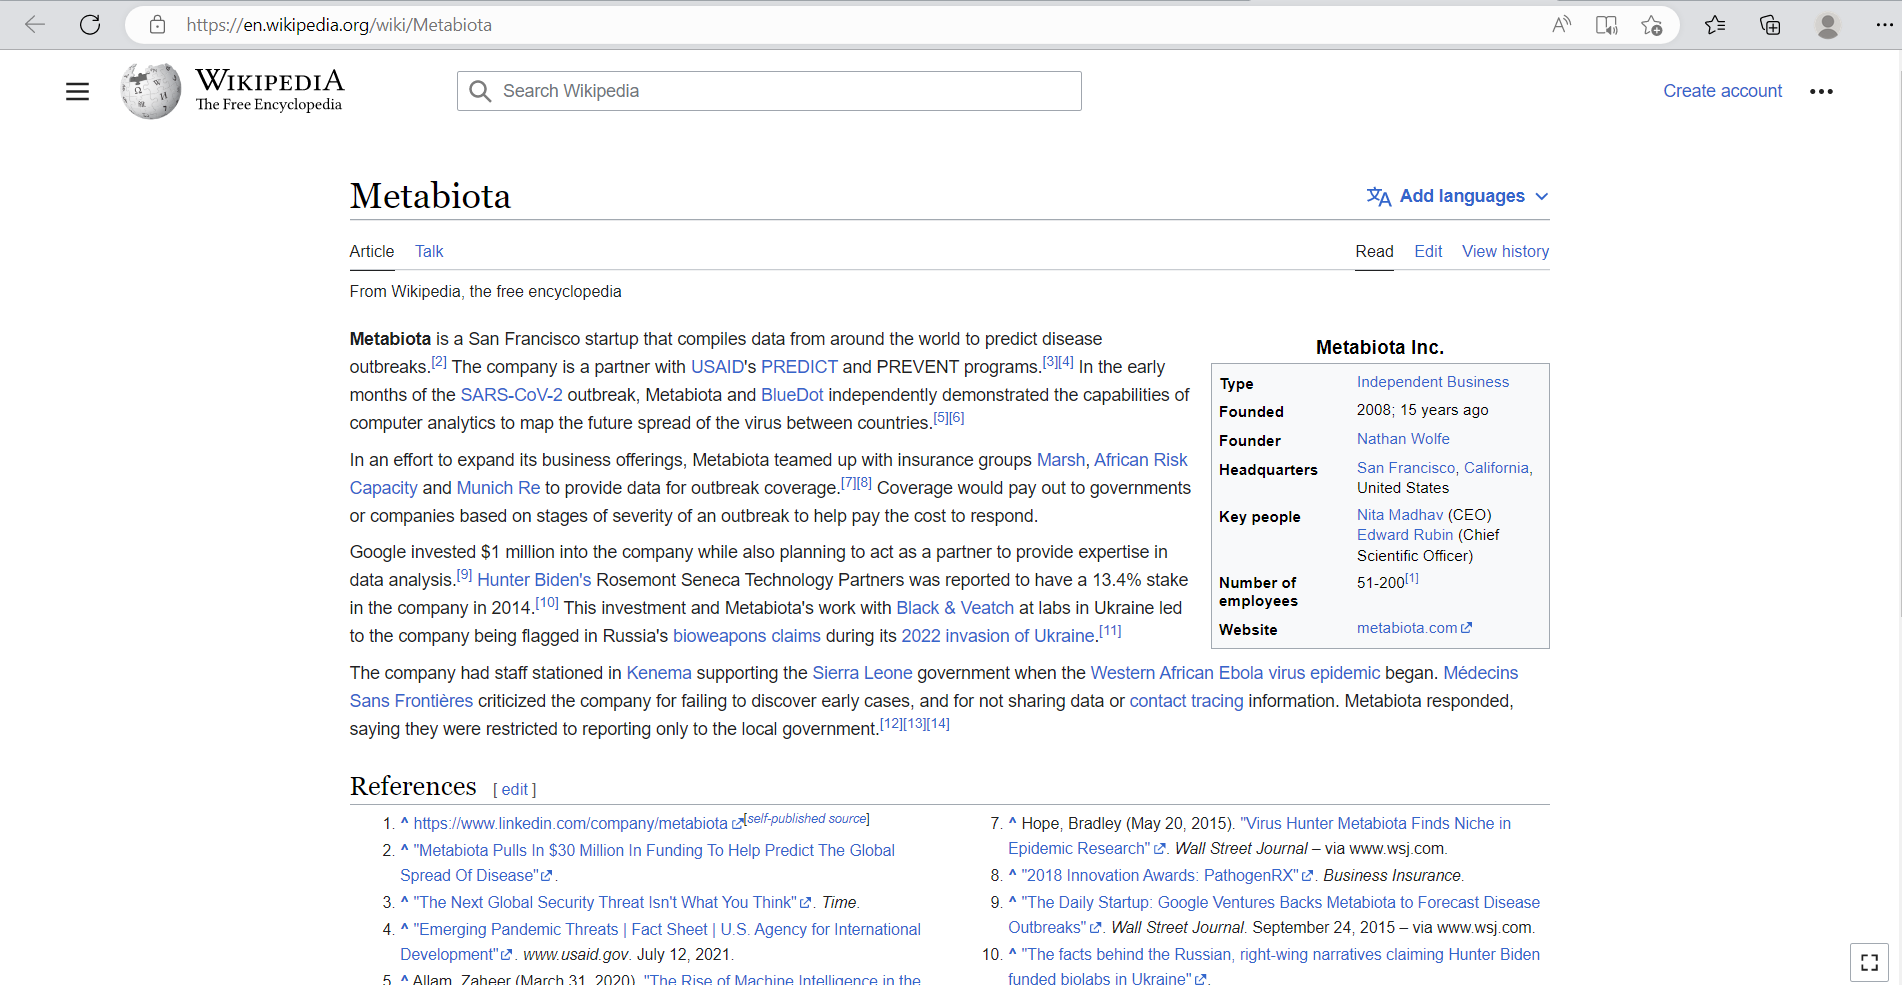Click the Wikipedia globe logo

click(151, 91)
